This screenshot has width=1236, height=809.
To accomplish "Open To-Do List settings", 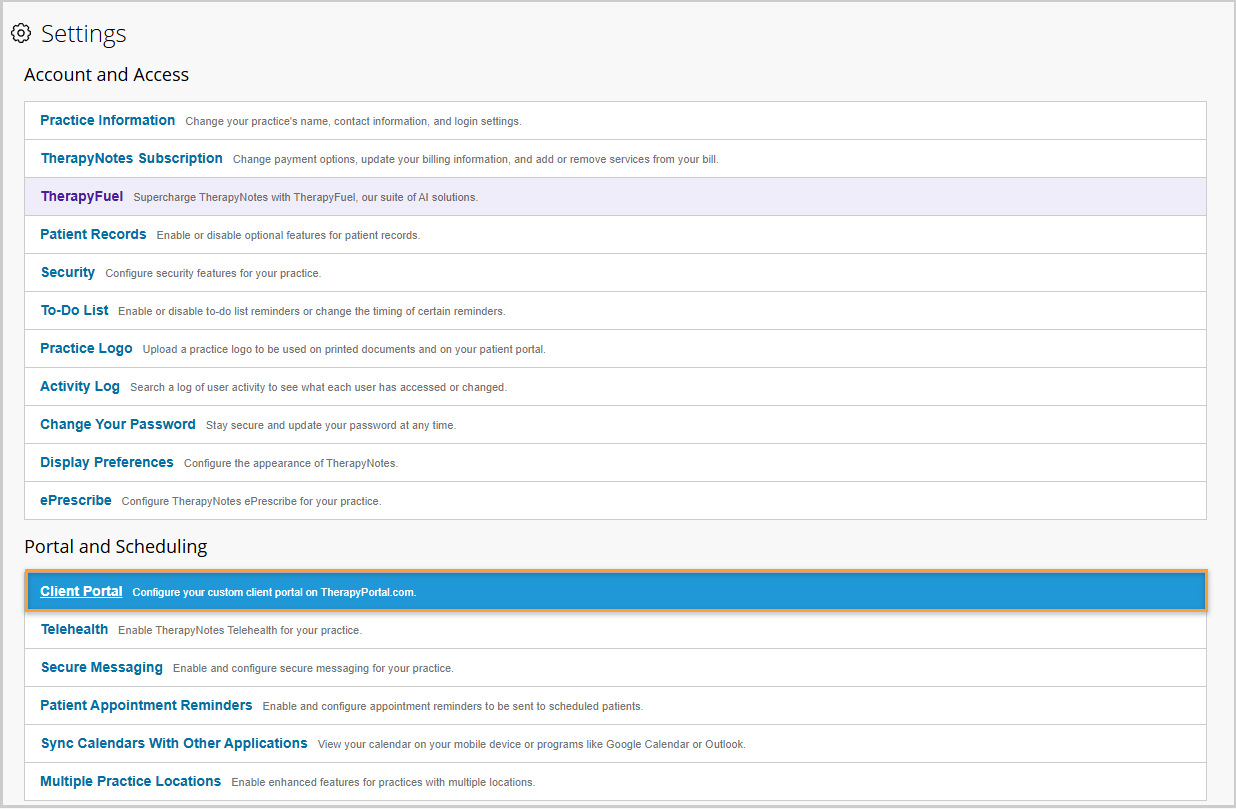I will click(75, 310).
